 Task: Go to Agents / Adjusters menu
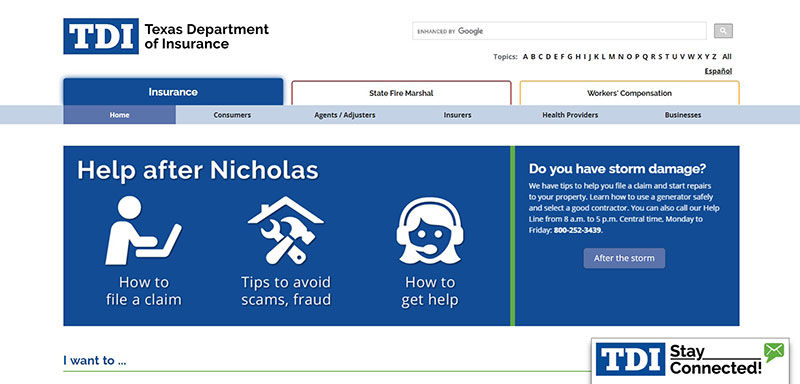345,115
